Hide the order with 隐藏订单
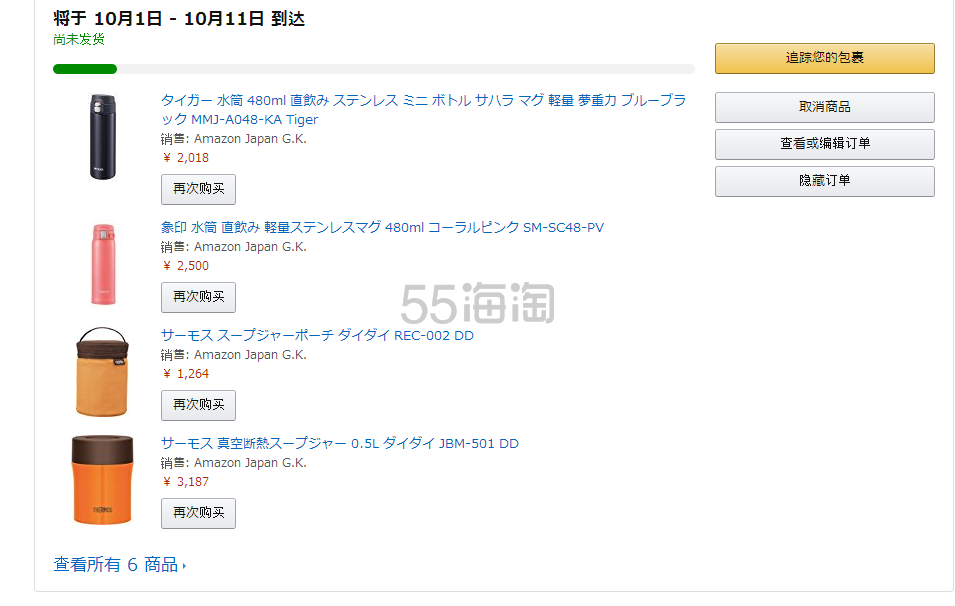955x606 pixels. [x=824, y=181]
